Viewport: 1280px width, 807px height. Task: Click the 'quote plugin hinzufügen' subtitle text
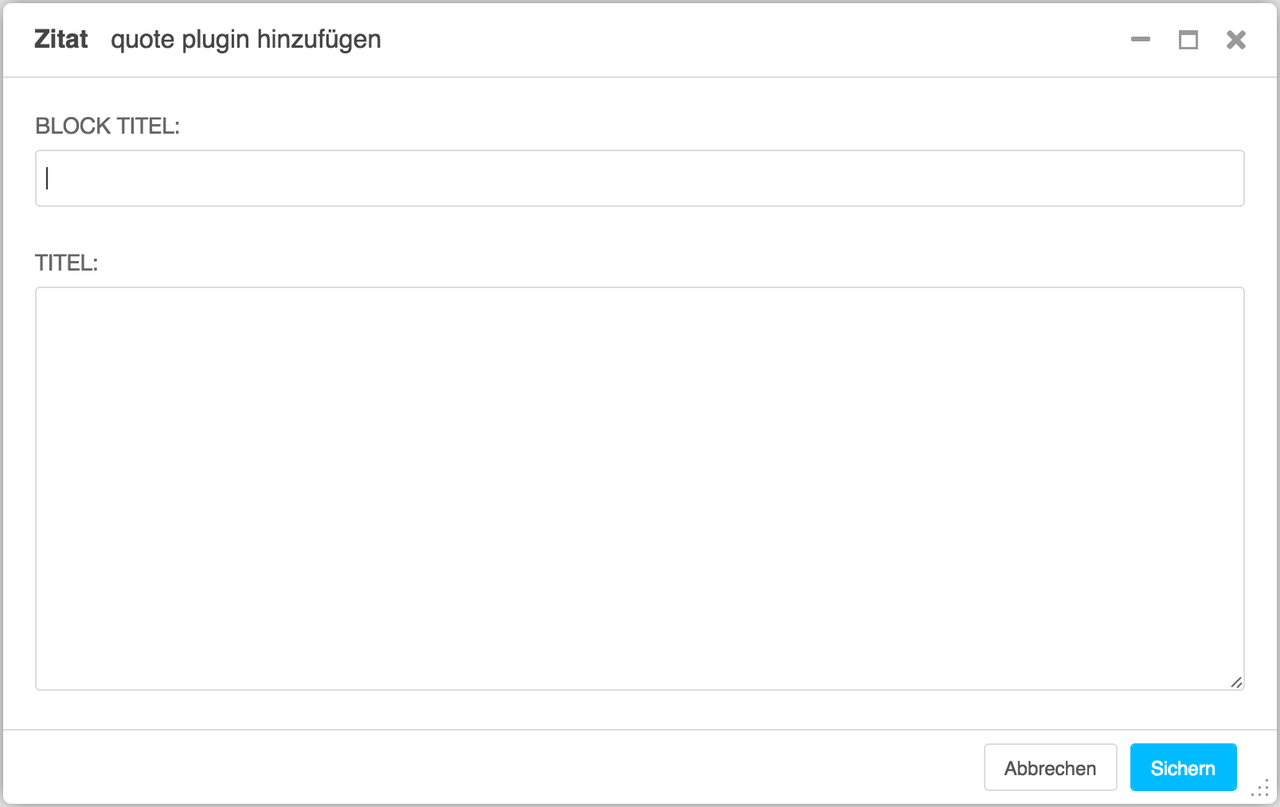tap(246, 40)
